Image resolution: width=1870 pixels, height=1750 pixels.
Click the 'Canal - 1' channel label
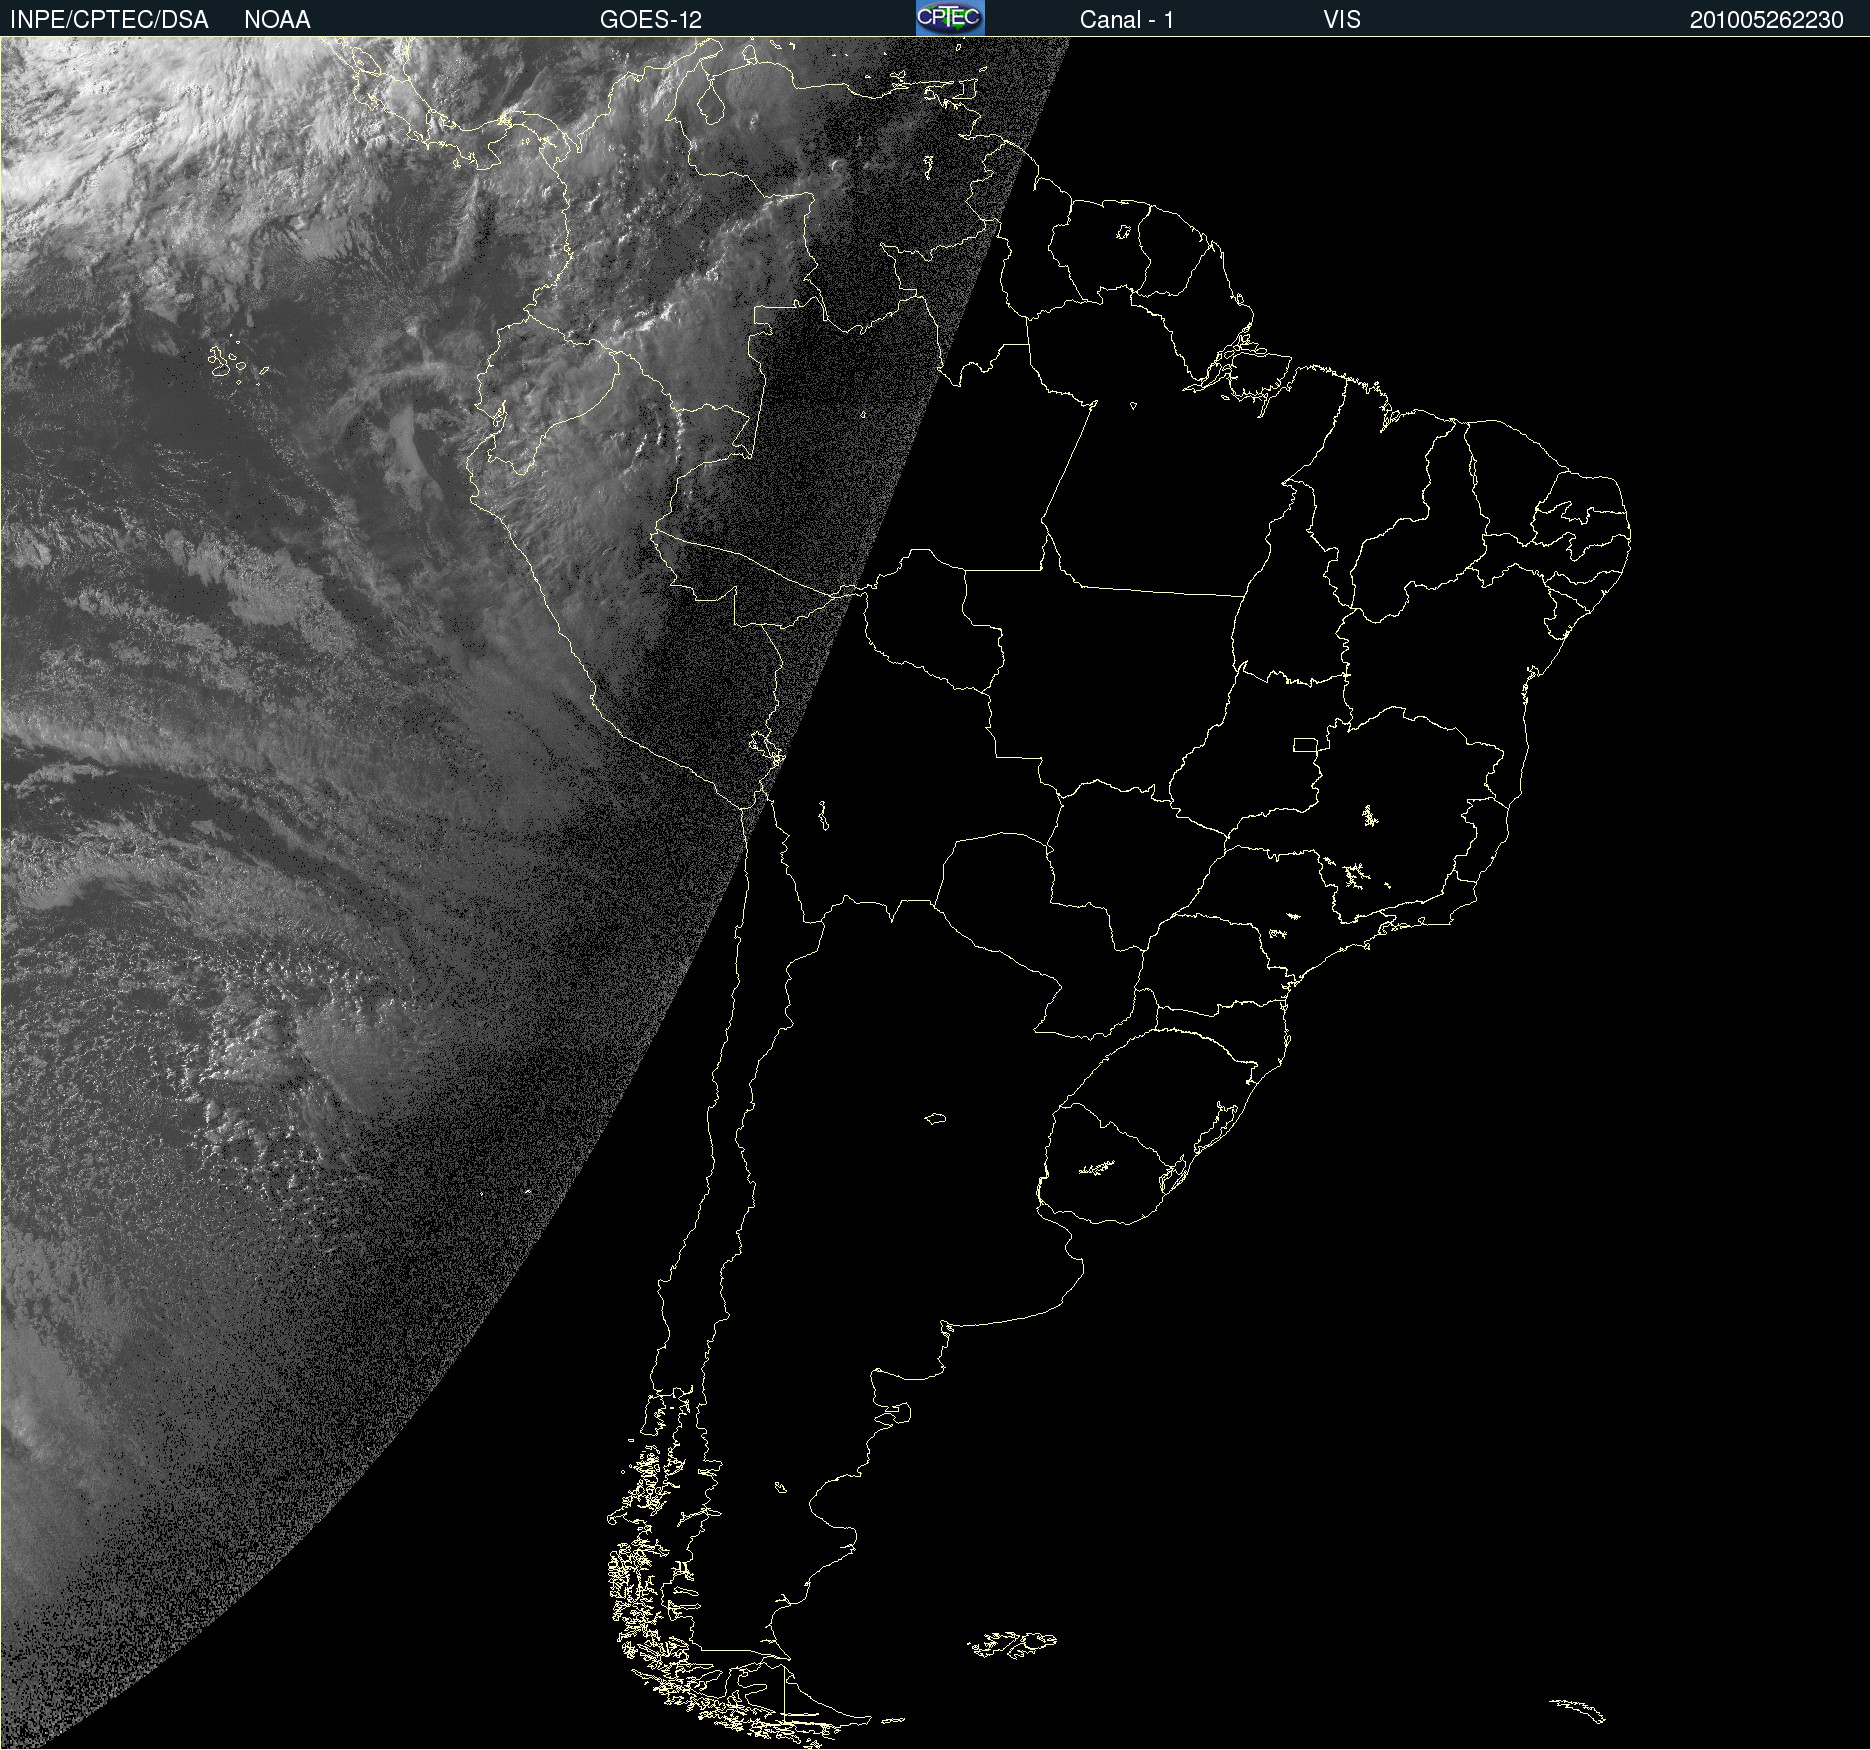[x=1127, y=20]
